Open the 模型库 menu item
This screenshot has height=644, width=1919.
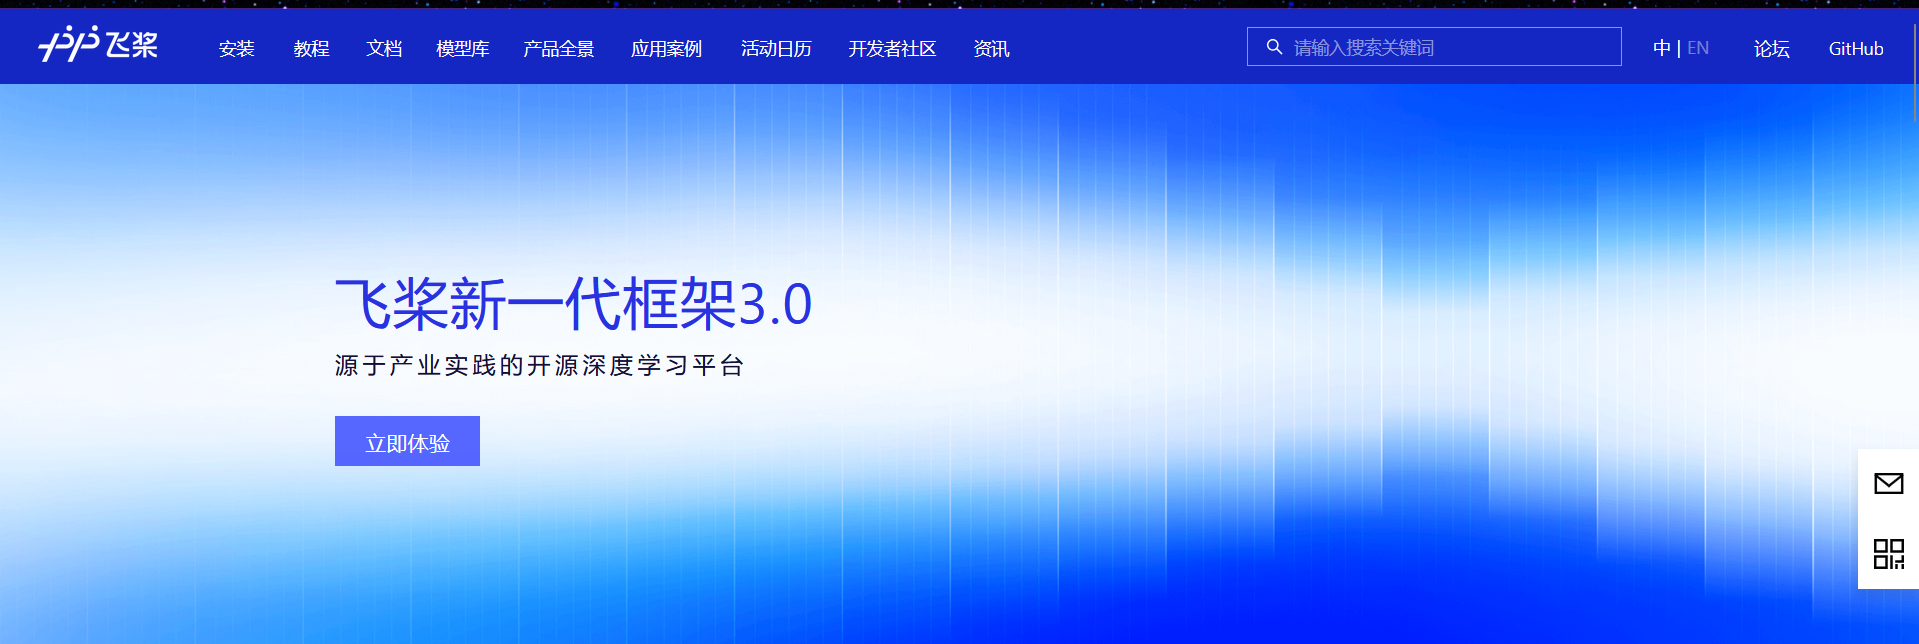click(463, 48)
